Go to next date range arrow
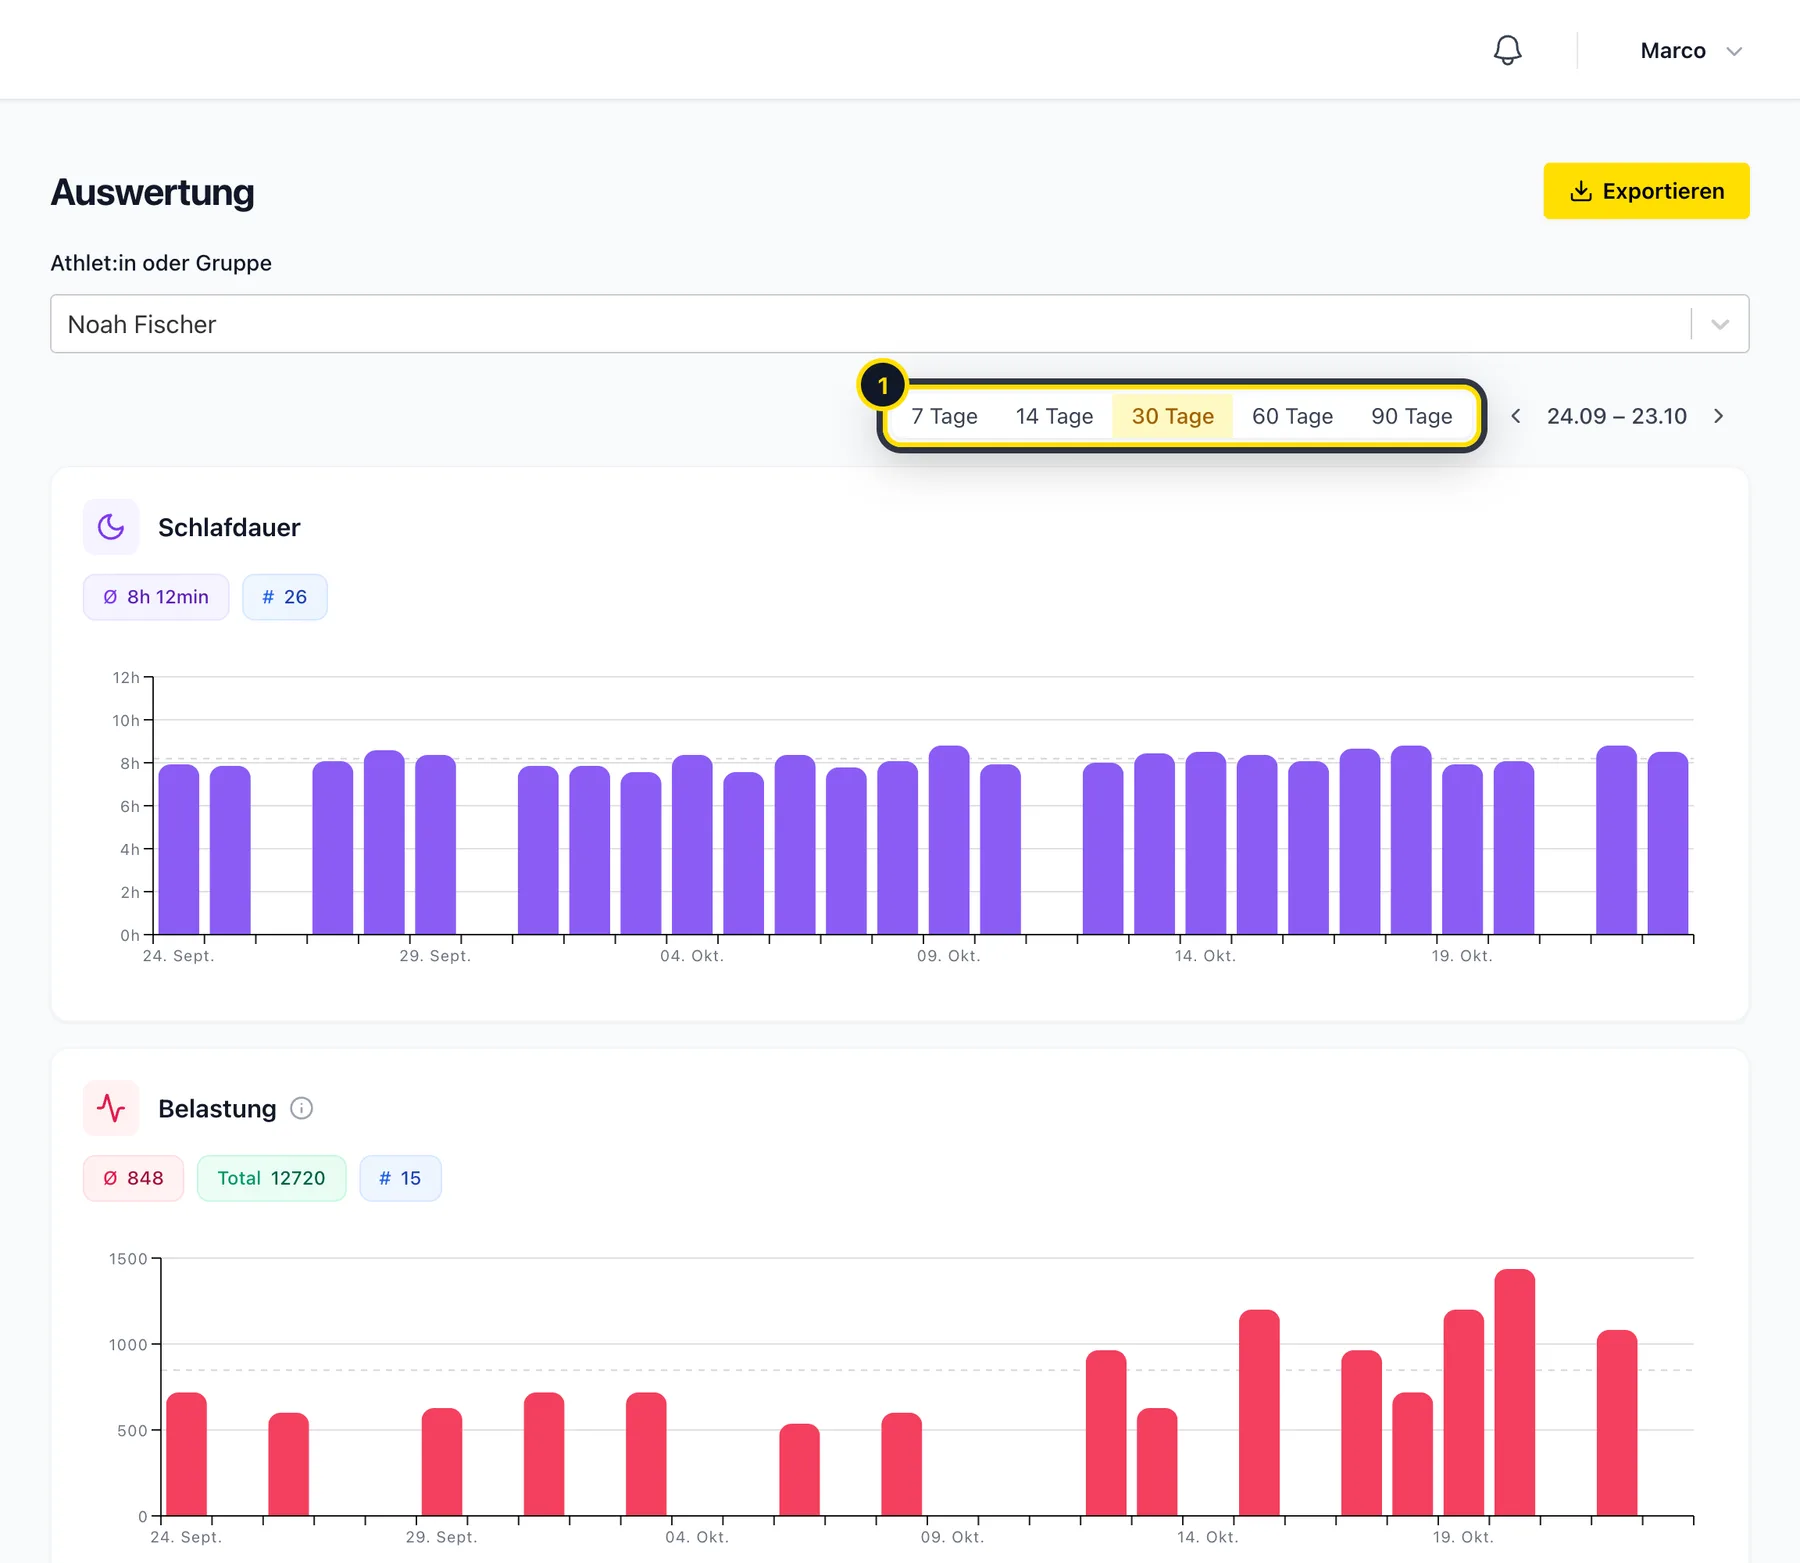1800x1563 pixels. coord(1718,416)
